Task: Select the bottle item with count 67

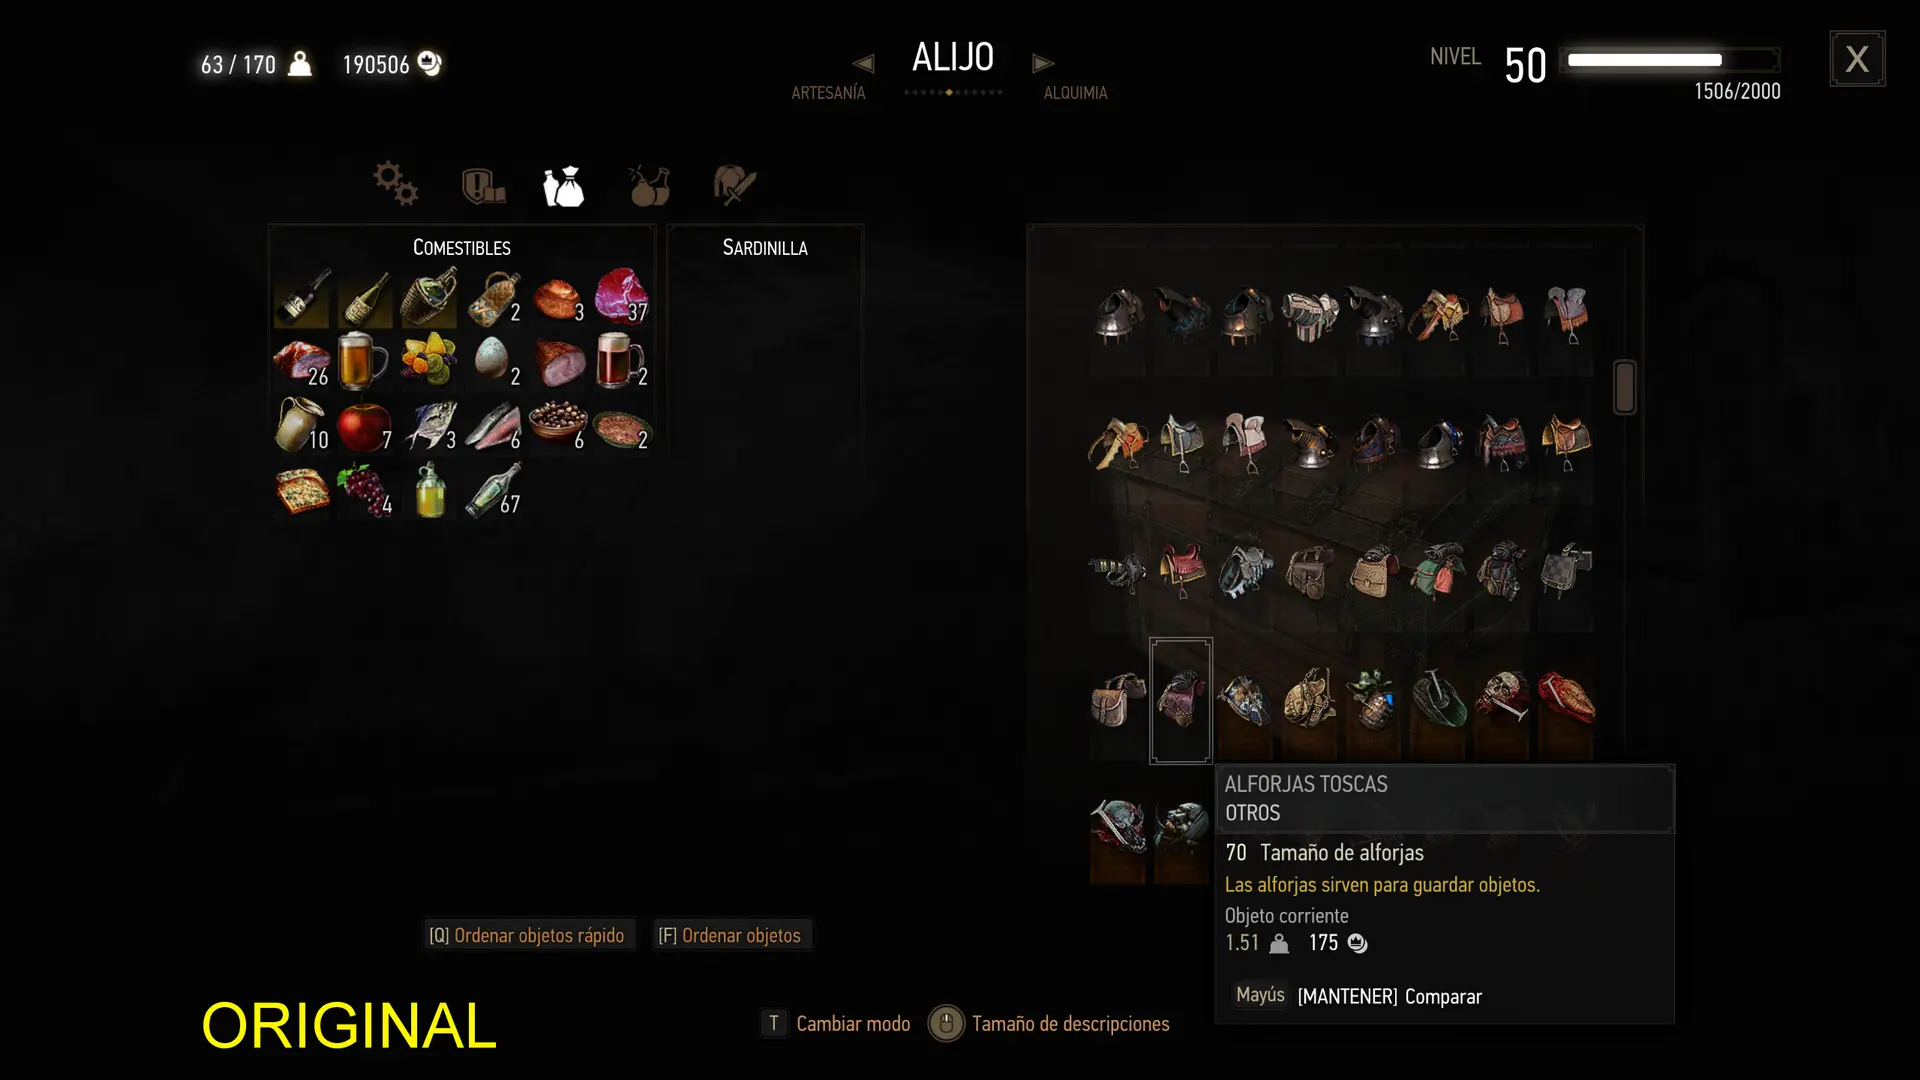Action: click(494, 490)
